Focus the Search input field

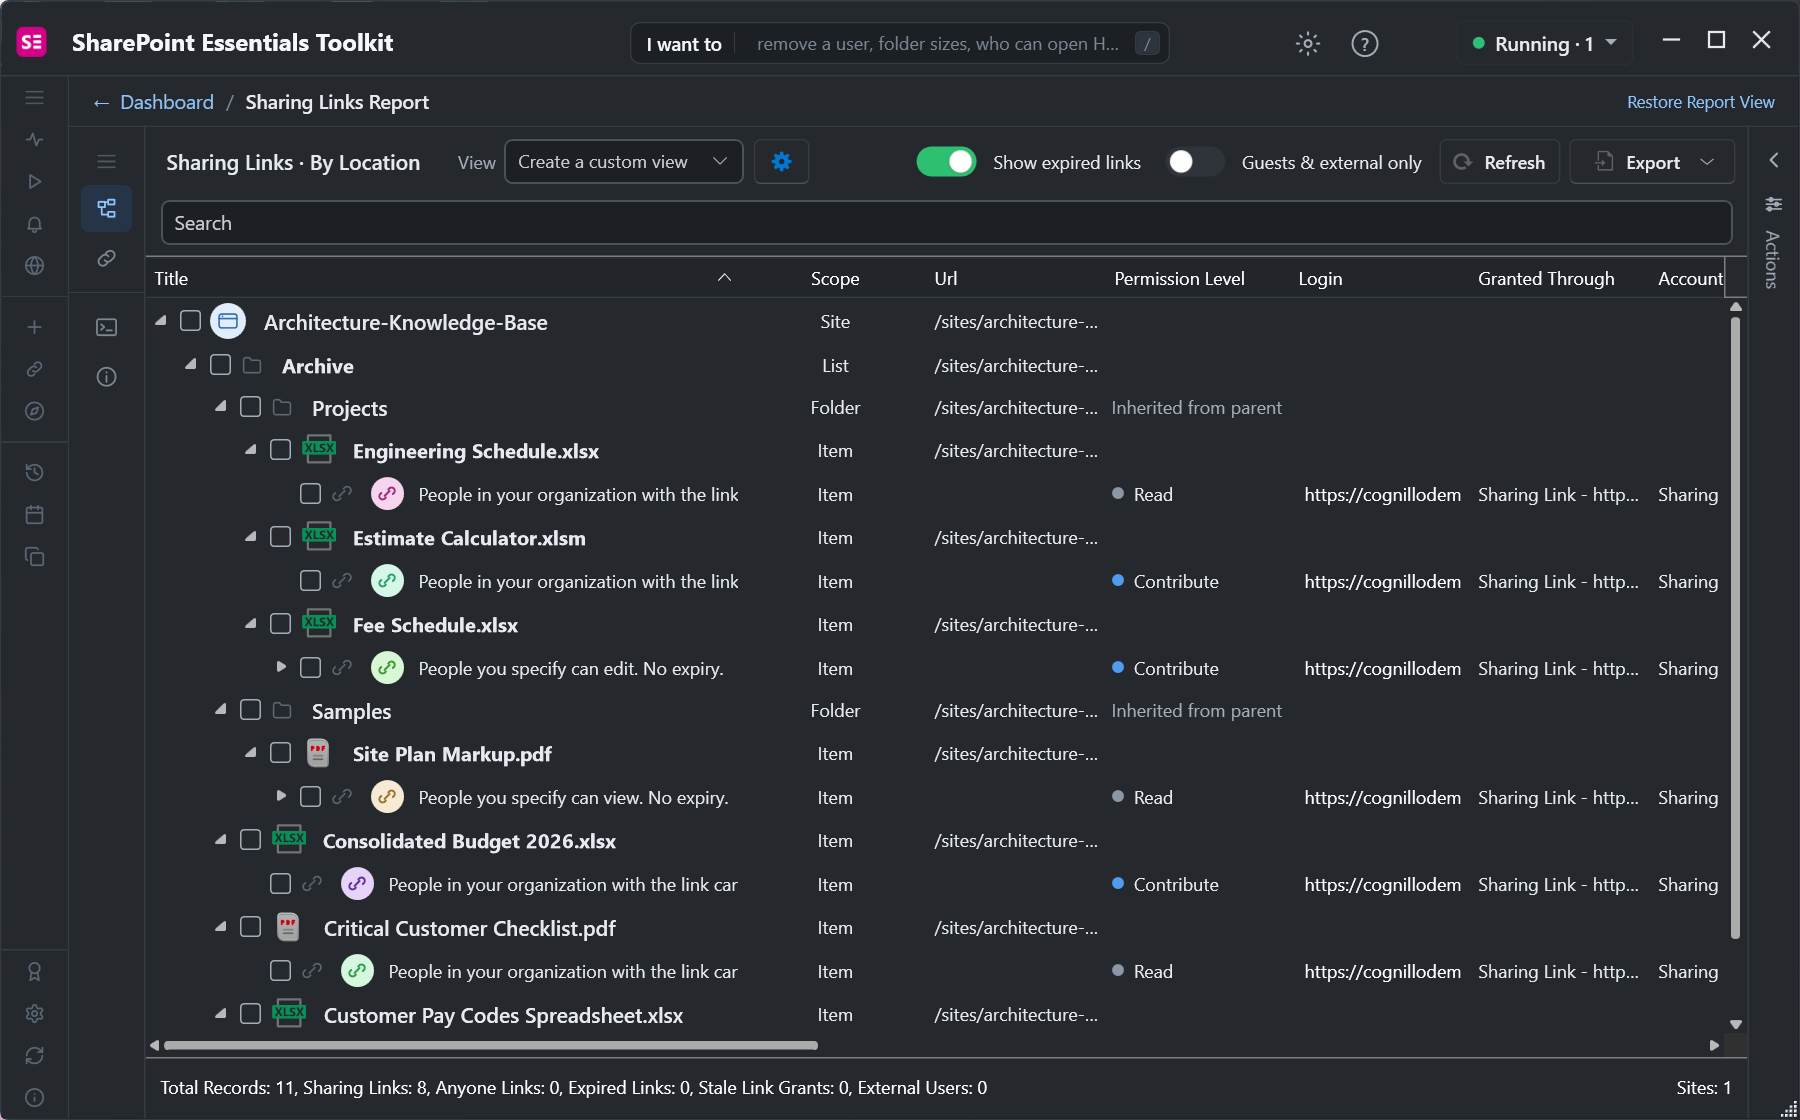pyautogui.click(x=946, y=223)
